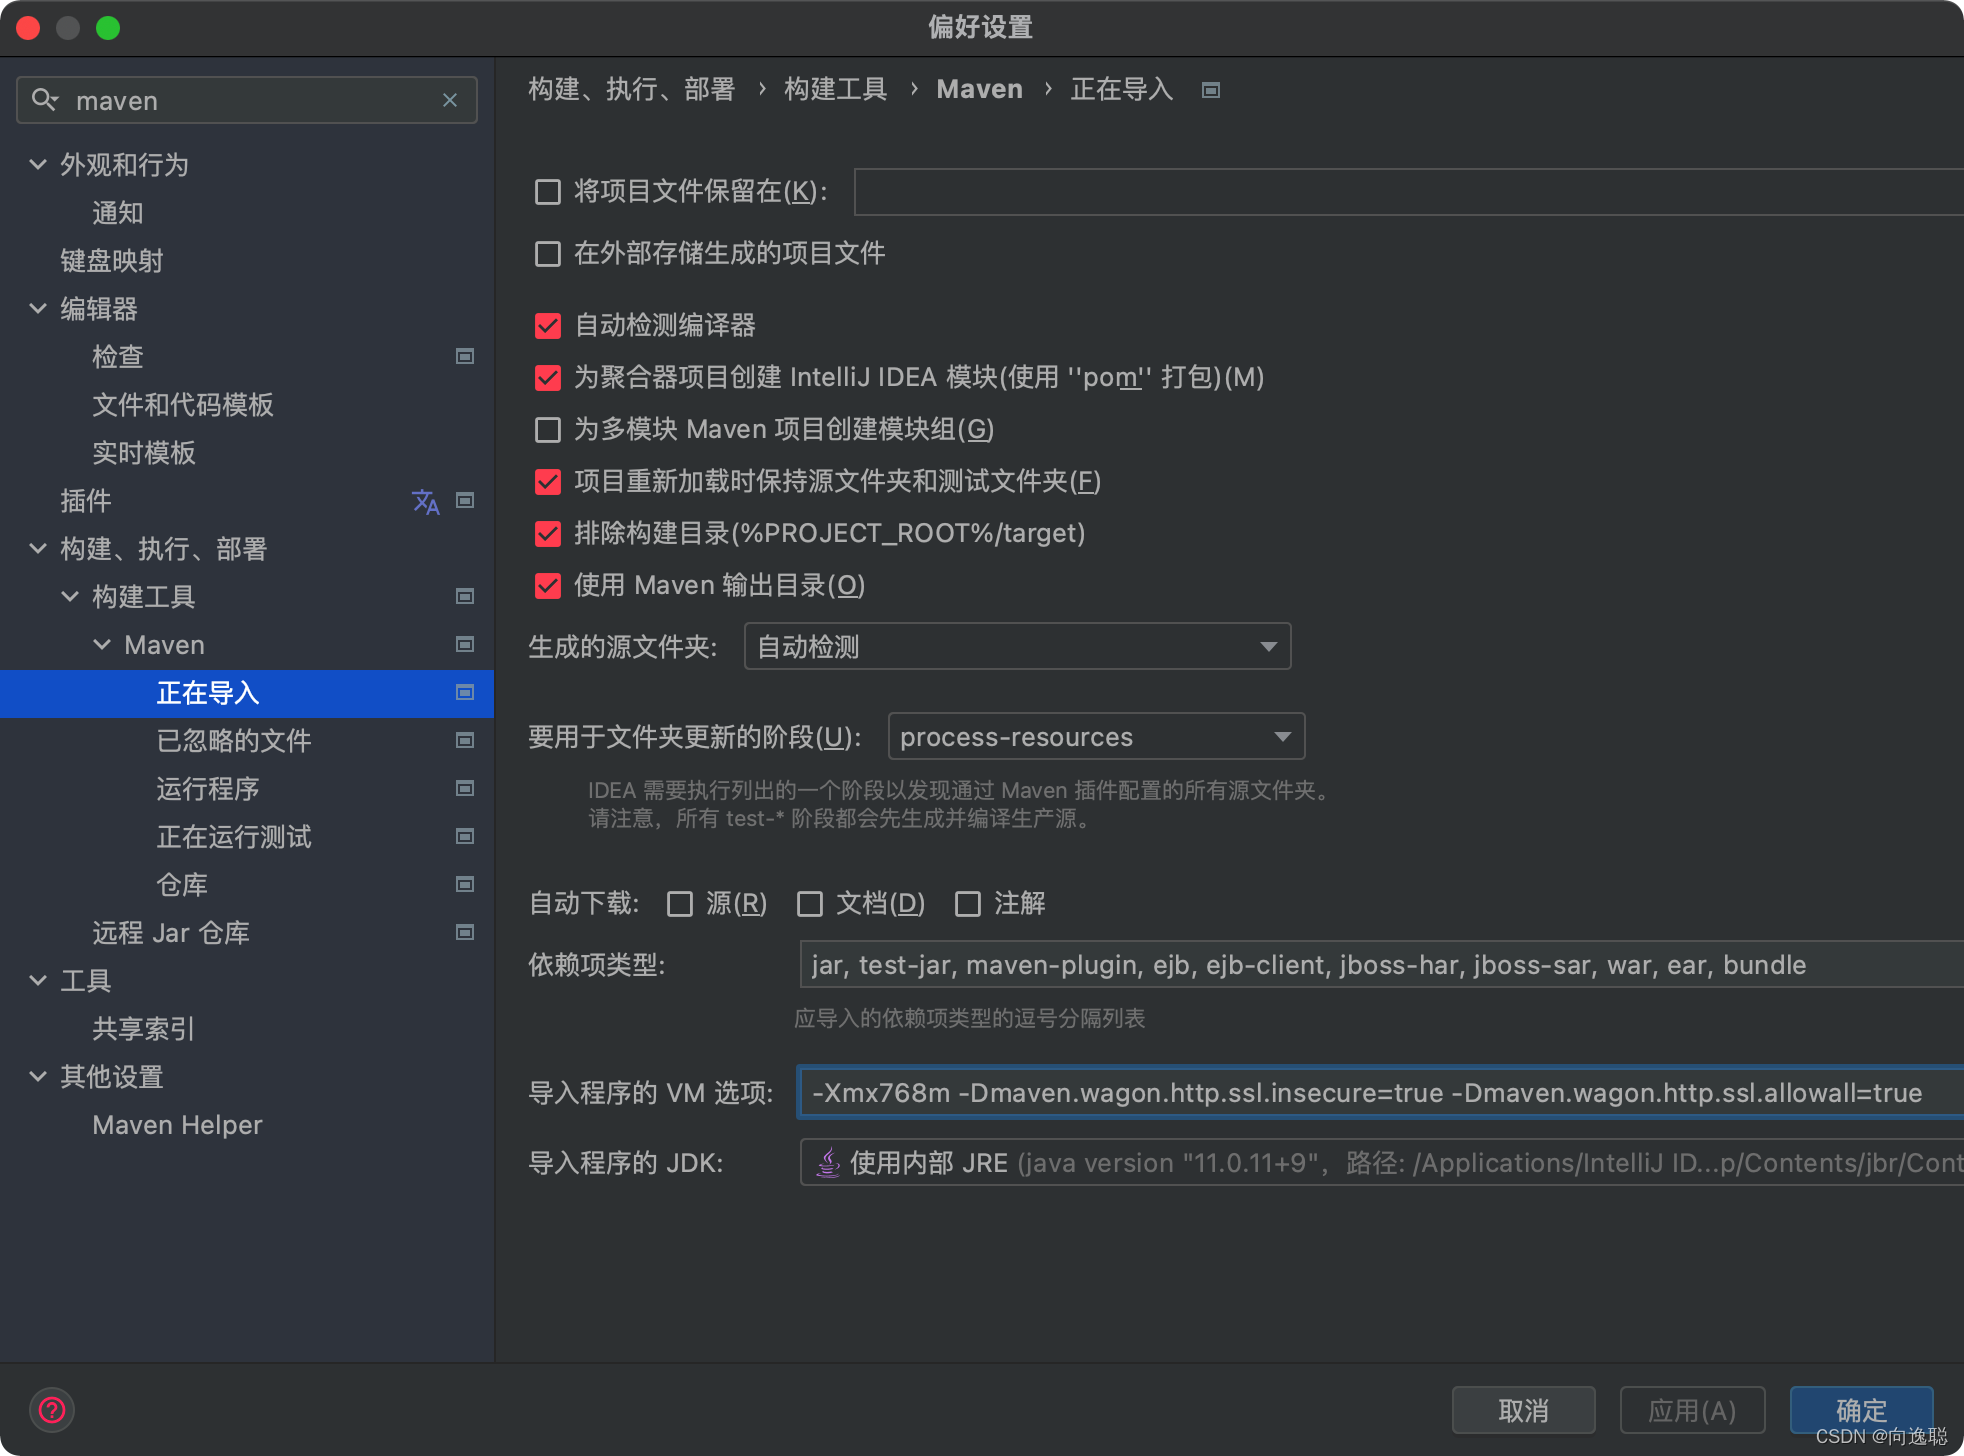Open the process-resources phase dropdown
This screenshot has height=1456, width=1964.
coord(1096,736)
